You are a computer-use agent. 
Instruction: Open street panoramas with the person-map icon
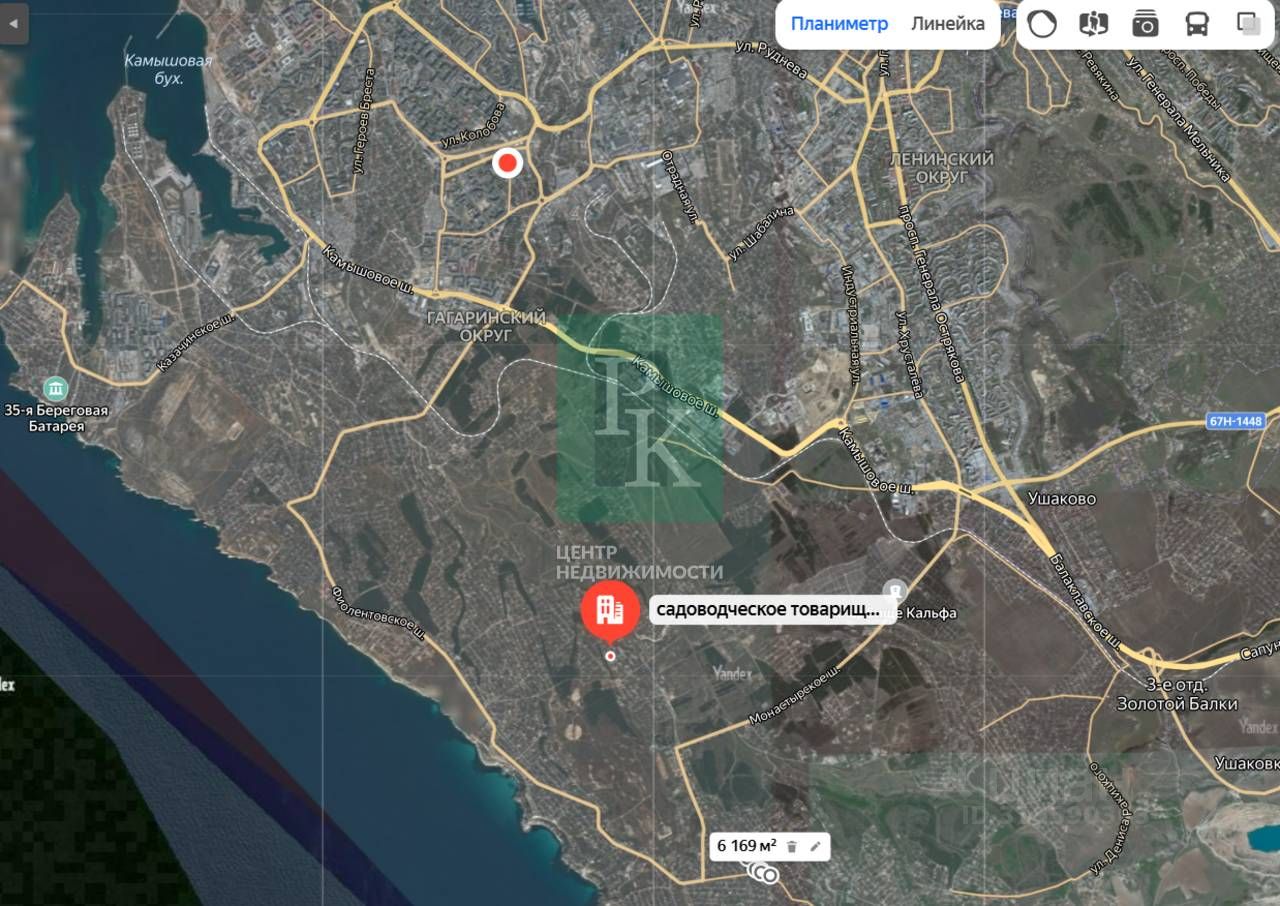pyautogui.click(x=1093, y=24)
